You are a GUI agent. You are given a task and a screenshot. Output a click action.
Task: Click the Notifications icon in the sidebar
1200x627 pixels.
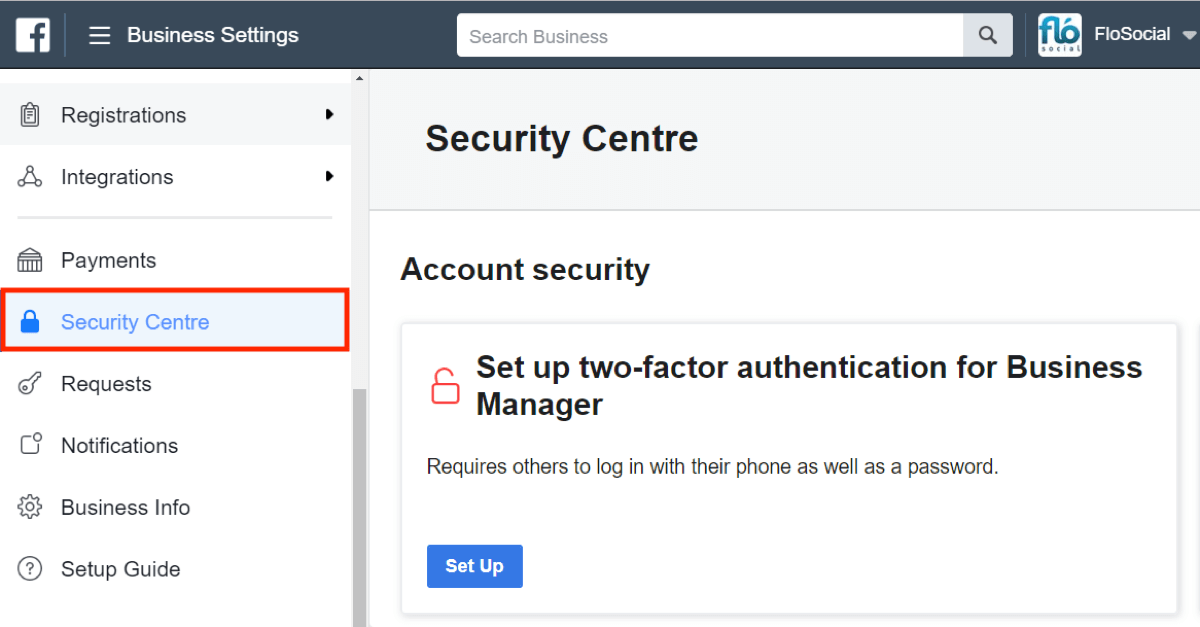pos(30,445)
